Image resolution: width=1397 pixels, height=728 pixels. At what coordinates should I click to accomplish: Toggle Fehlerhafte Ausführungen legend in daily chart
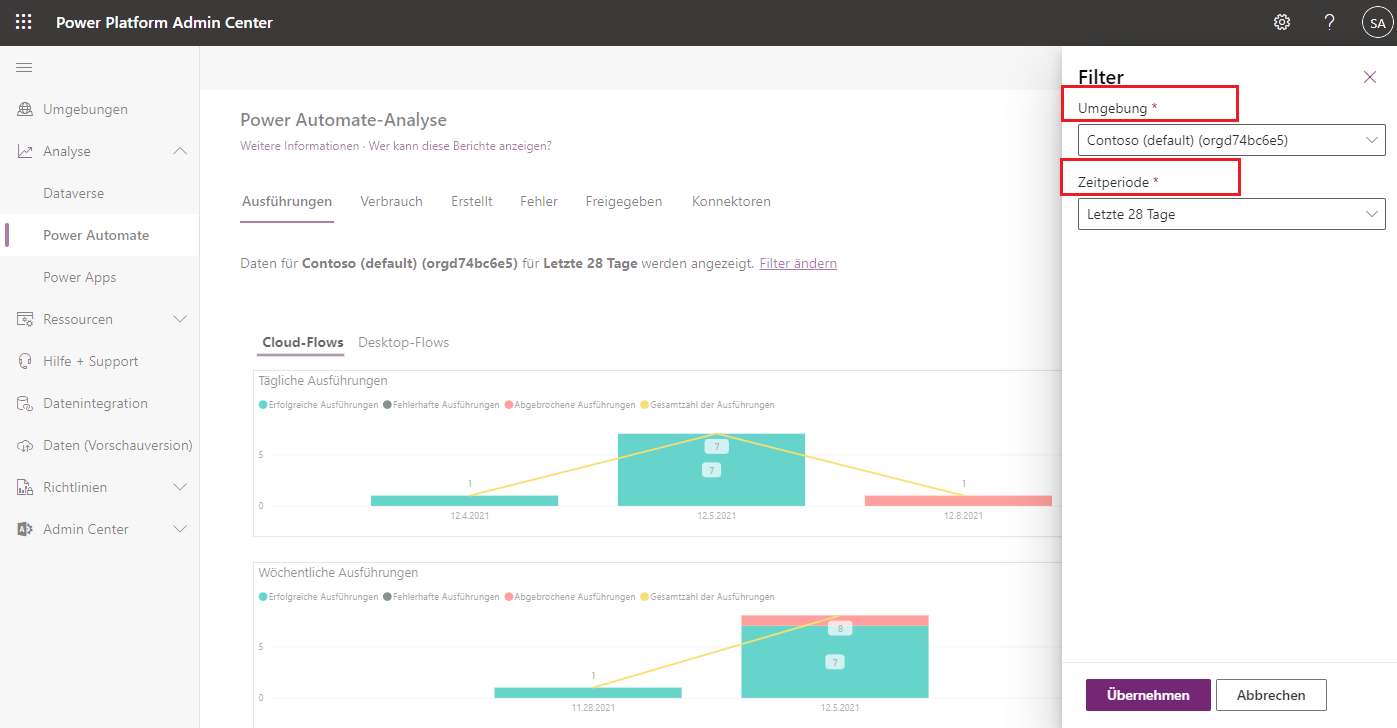(441, 405)
